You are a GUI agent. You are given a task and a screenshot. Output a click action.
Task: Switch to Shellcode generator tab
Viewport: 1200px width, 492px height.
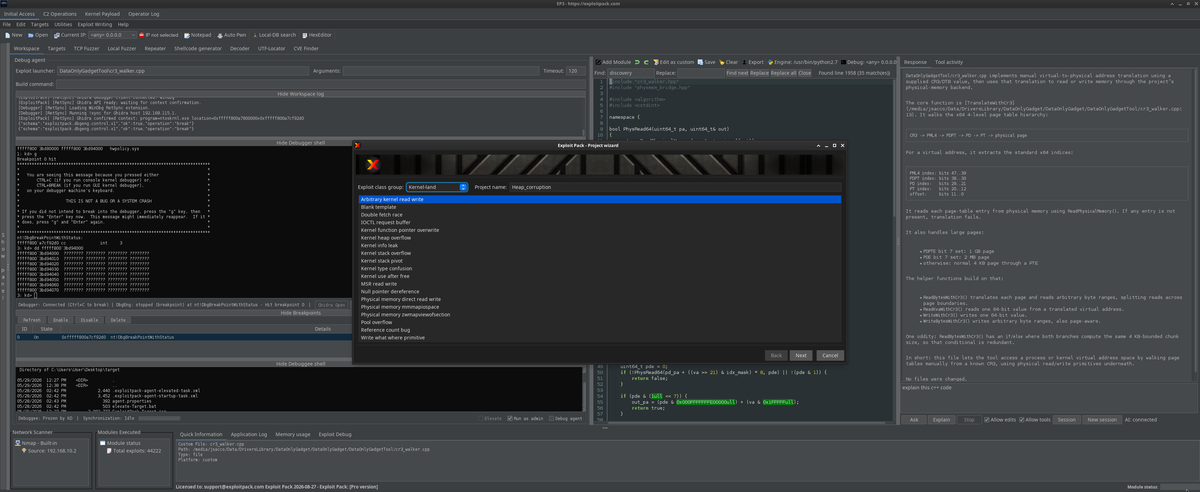point(197,48)
